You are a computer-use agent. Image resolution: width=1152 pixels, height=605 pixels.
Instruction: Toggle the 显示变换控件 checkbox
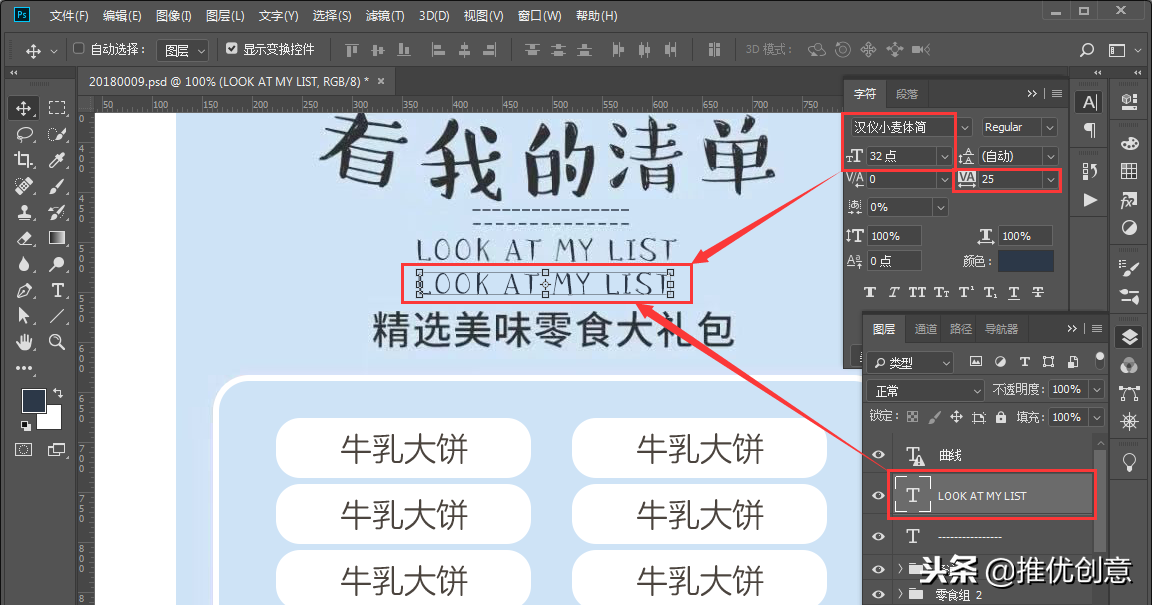click(x=232, y=49)
